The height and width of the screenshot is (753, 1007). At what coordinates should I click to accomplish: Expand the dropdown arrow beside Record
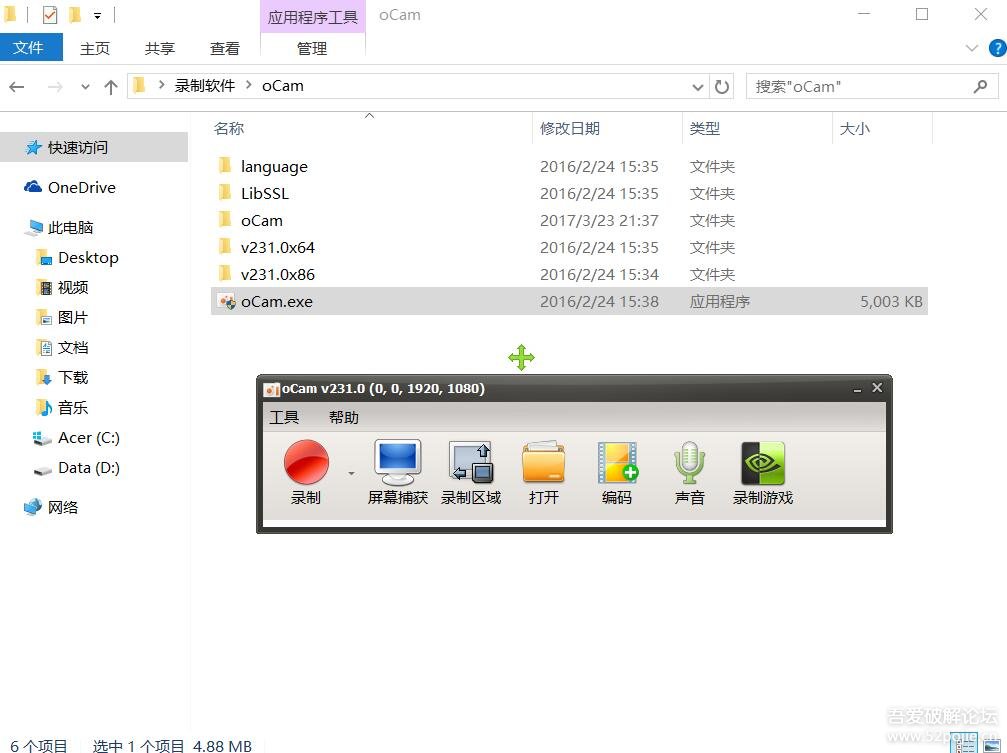351,472
